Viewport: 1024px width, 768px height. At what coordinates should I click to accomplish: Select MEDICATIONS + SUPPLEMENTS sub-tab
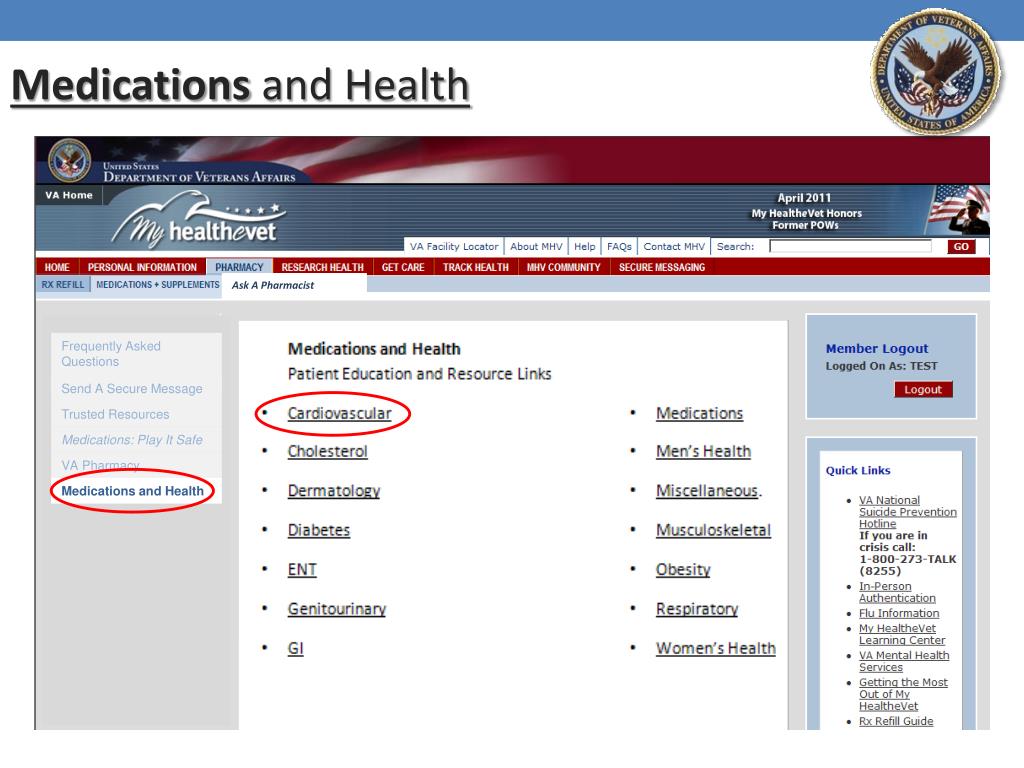[x=158, y=285]
